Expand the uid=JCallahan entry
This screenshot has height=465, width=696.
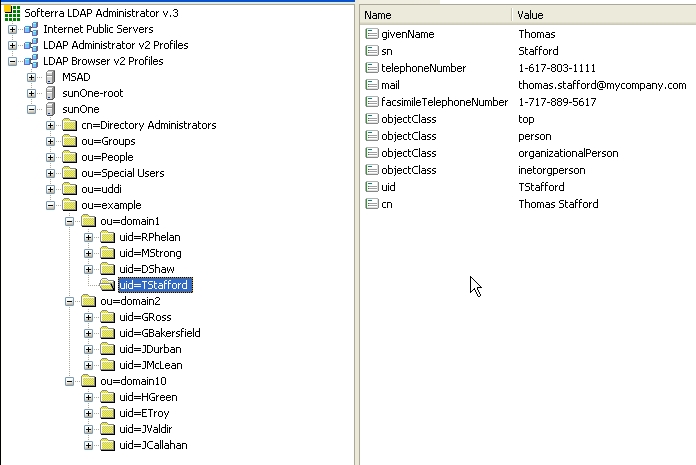[88, 445]
